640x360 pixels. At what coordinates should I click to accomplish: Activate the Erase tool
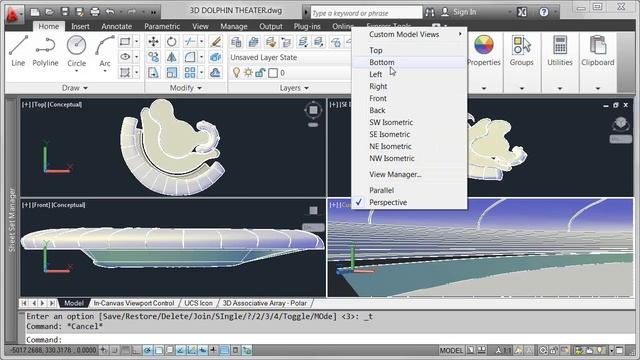[x=216, y=42]
